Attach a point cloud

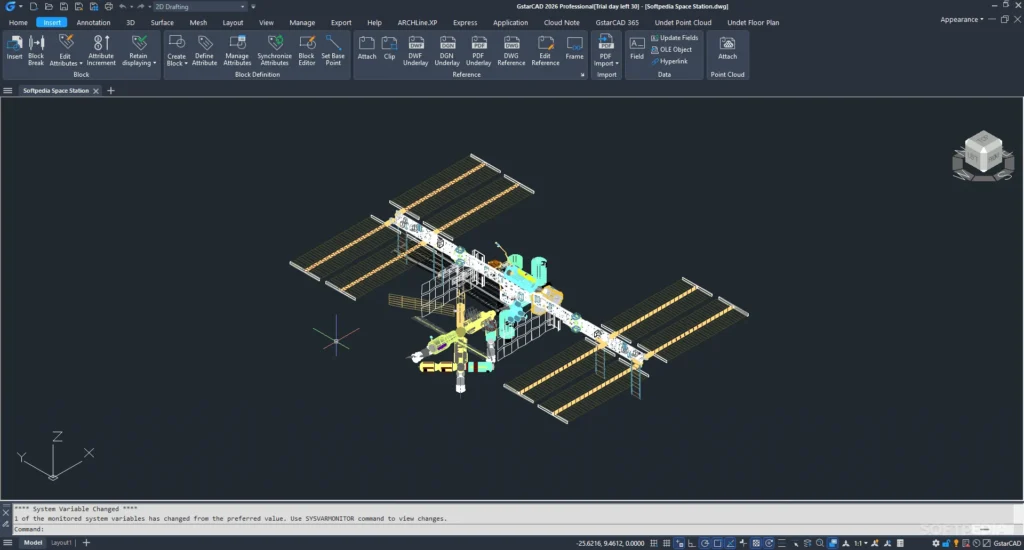728,49
